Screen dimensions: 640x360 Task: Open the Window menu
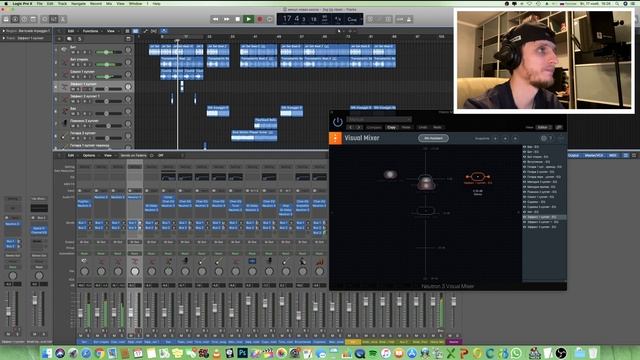[x=136, y=3]
